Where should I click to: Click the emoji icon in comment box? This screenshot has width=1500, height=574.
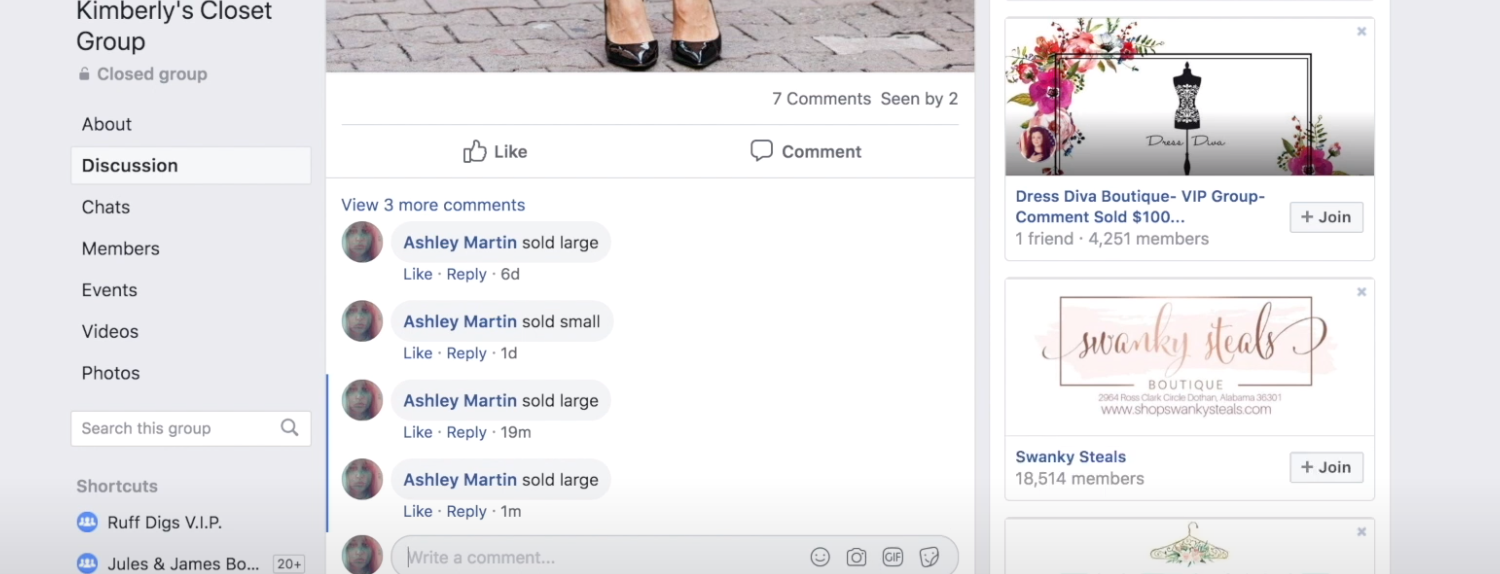click(820, 557)
